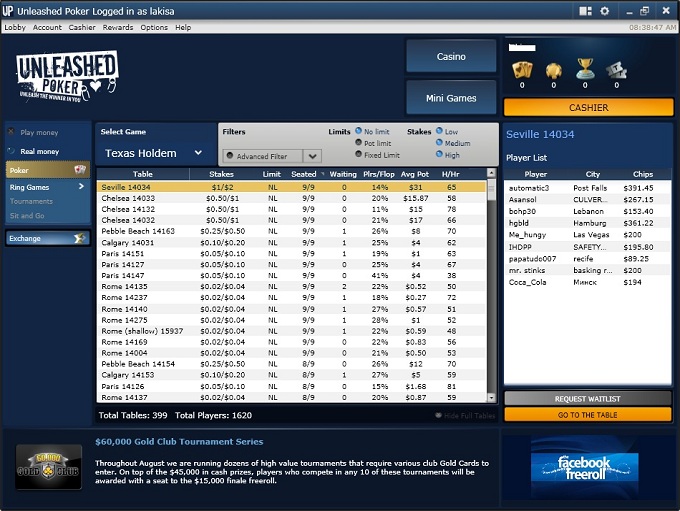The image size is (680, 511).
Task: Click the trophy icon in account panel
Action: click(585, 69)
